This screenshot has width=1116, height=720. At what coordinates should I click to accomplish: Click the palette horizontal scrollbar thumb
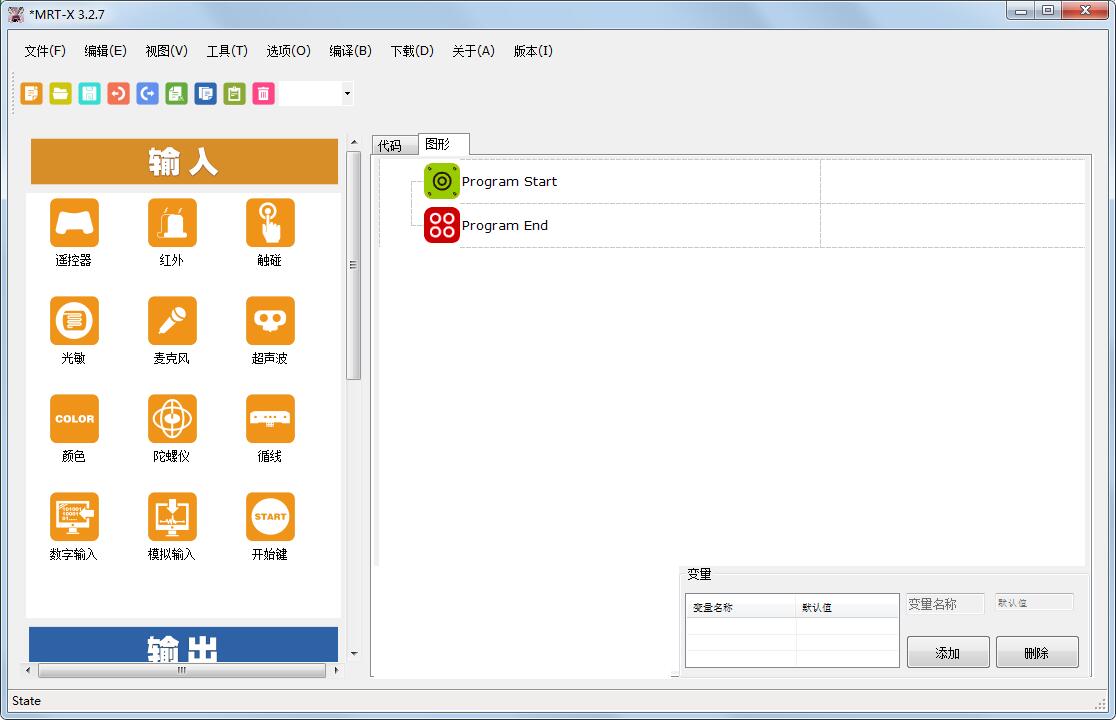click(x=181, y=670)
